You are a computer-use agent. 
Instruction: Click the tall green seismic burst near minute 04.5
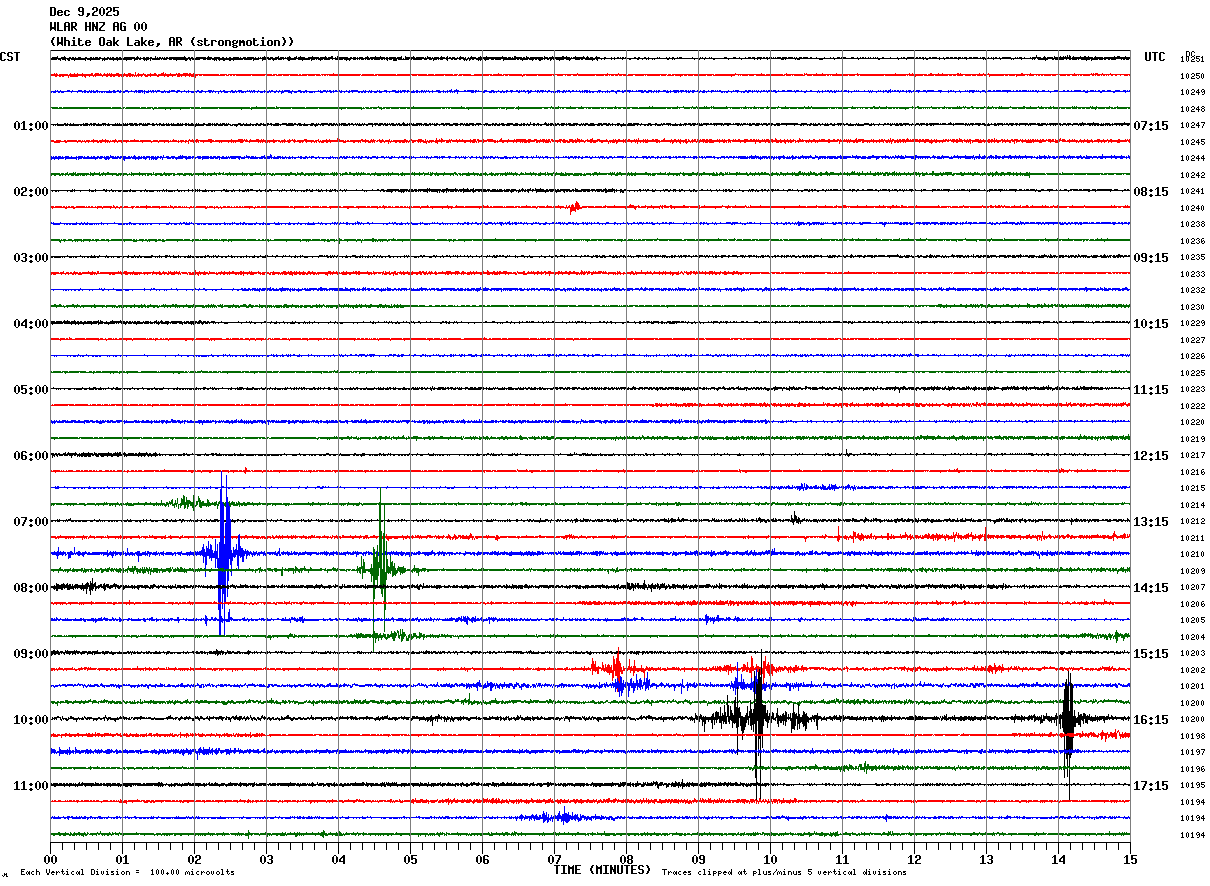[x=381, y=569]
